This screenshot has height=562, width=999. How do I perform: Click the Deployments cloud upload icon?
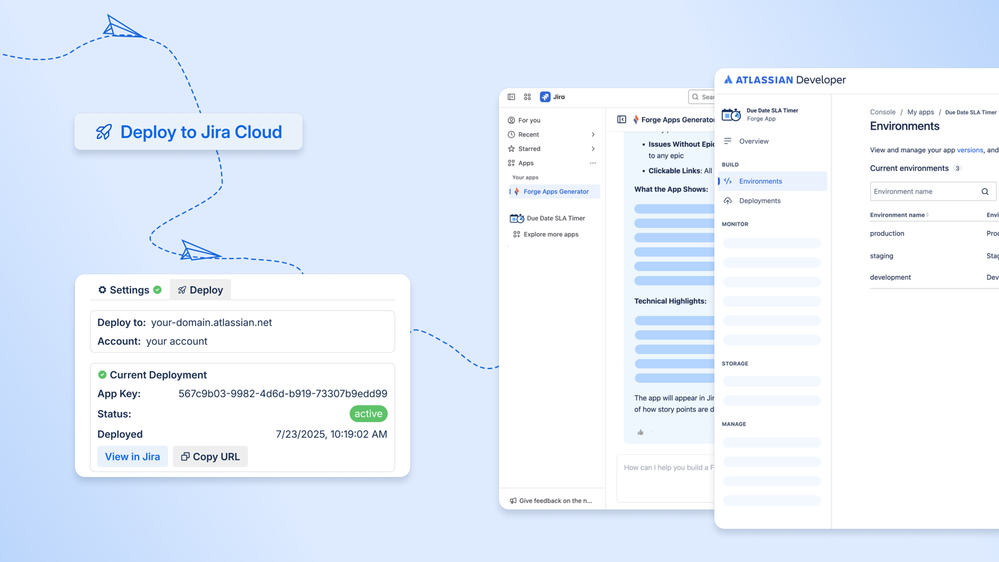click(x=728, y=201)
